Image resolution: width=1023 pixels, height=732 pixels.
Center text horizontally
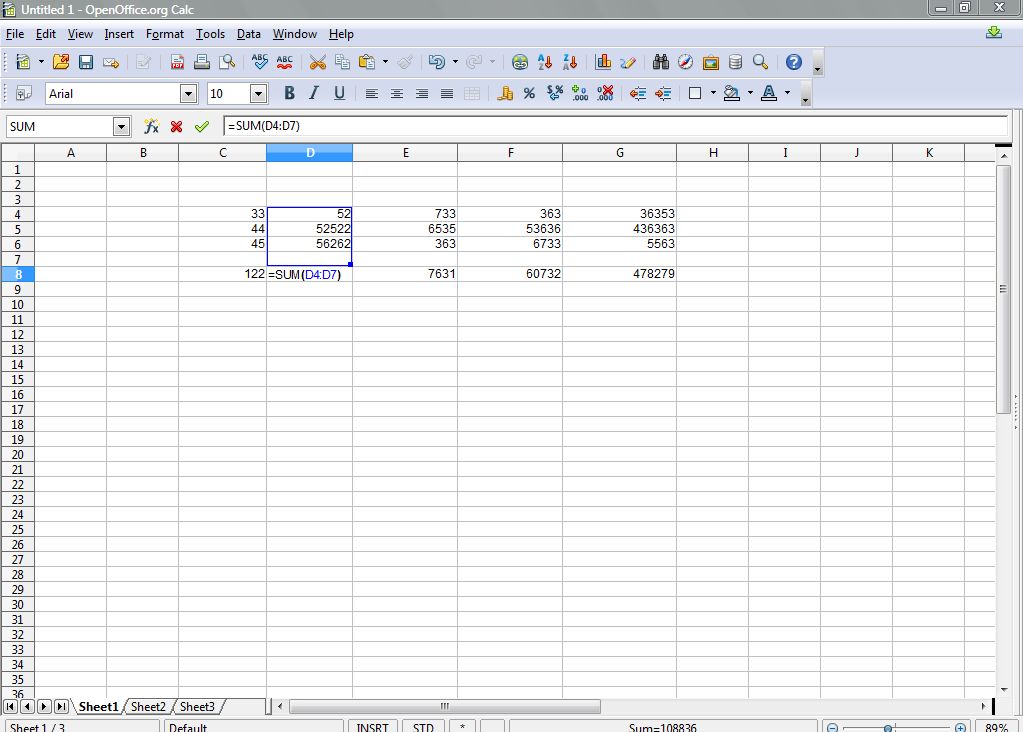click(x=397, y=93)
